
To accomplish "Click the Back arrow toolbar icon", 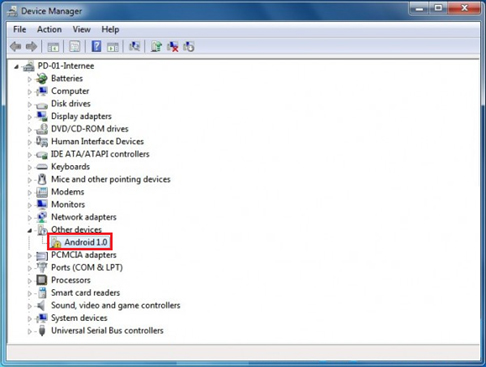I will (16, 46).
